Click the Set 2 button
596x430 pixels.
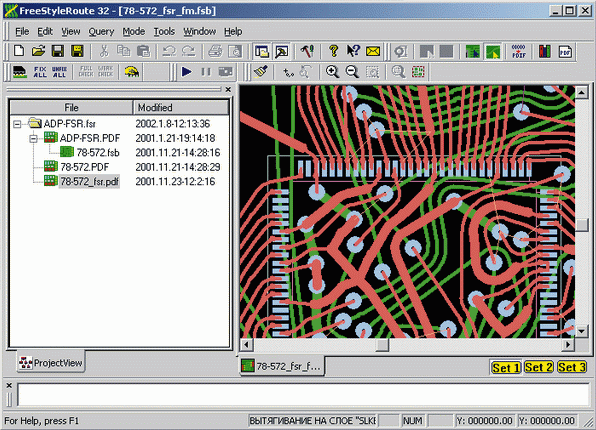click(x=539, y=368)
